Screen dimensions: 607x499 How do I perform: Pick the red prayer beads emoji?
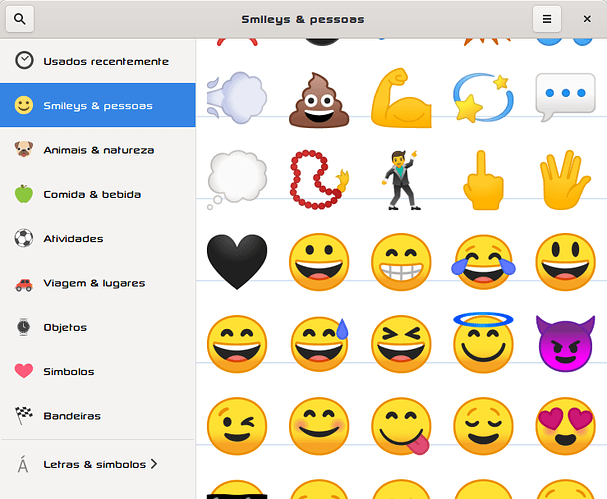coord(319,180)
